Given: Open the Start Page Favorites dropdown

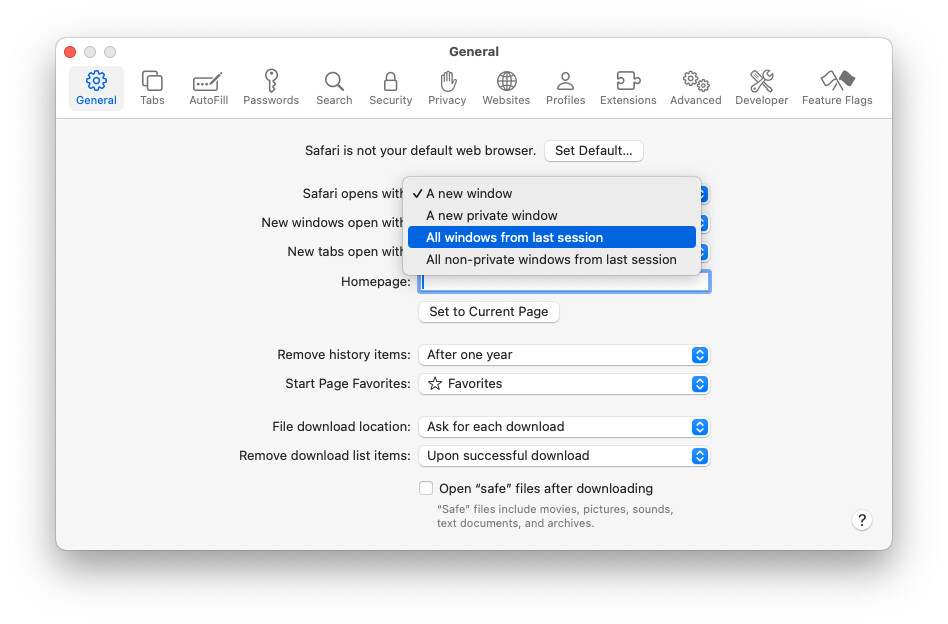Looking at the screenshot, I should 564,384.
